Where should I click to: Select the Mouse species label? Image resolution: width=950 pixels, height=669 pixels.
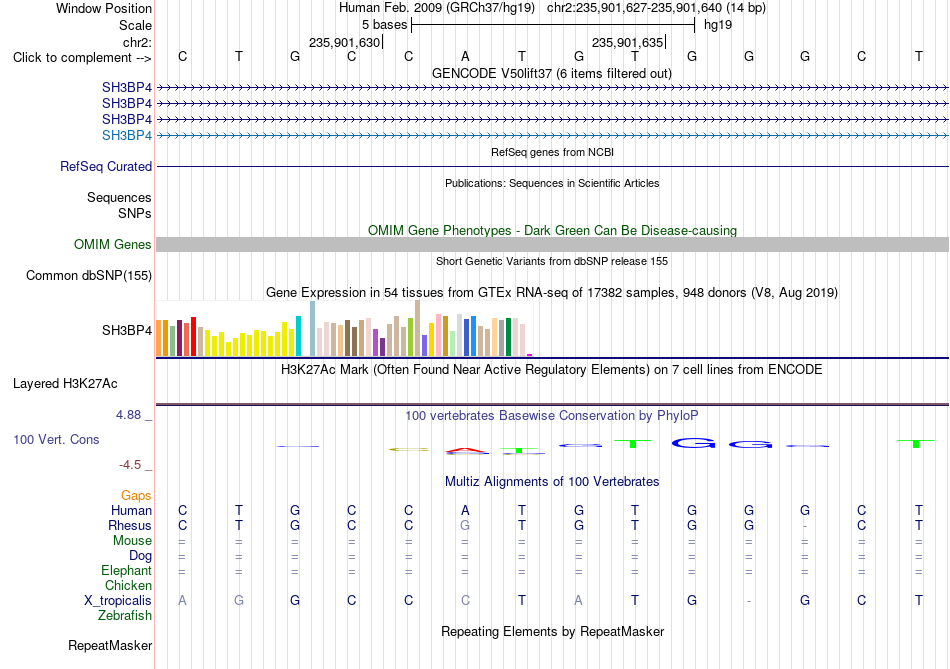click(x=132, y=541)
